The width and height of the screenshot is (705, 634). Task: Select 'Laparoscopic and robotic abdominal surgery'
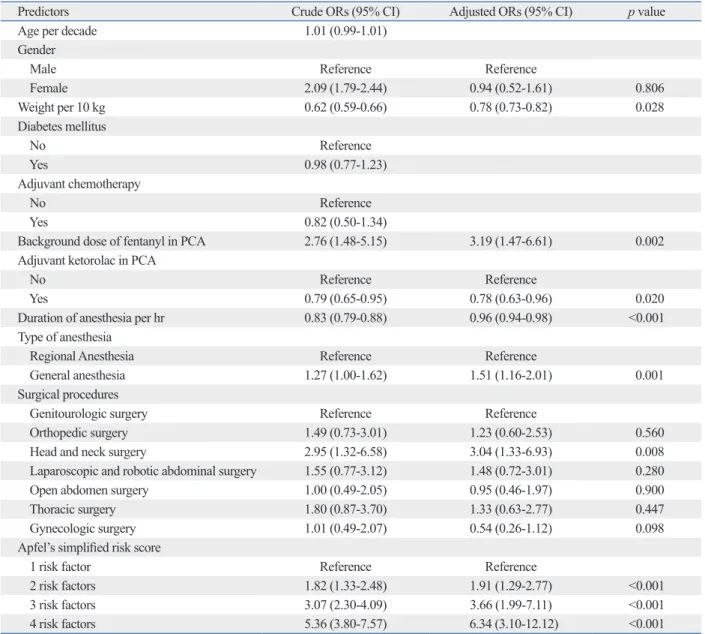point(143,471)
